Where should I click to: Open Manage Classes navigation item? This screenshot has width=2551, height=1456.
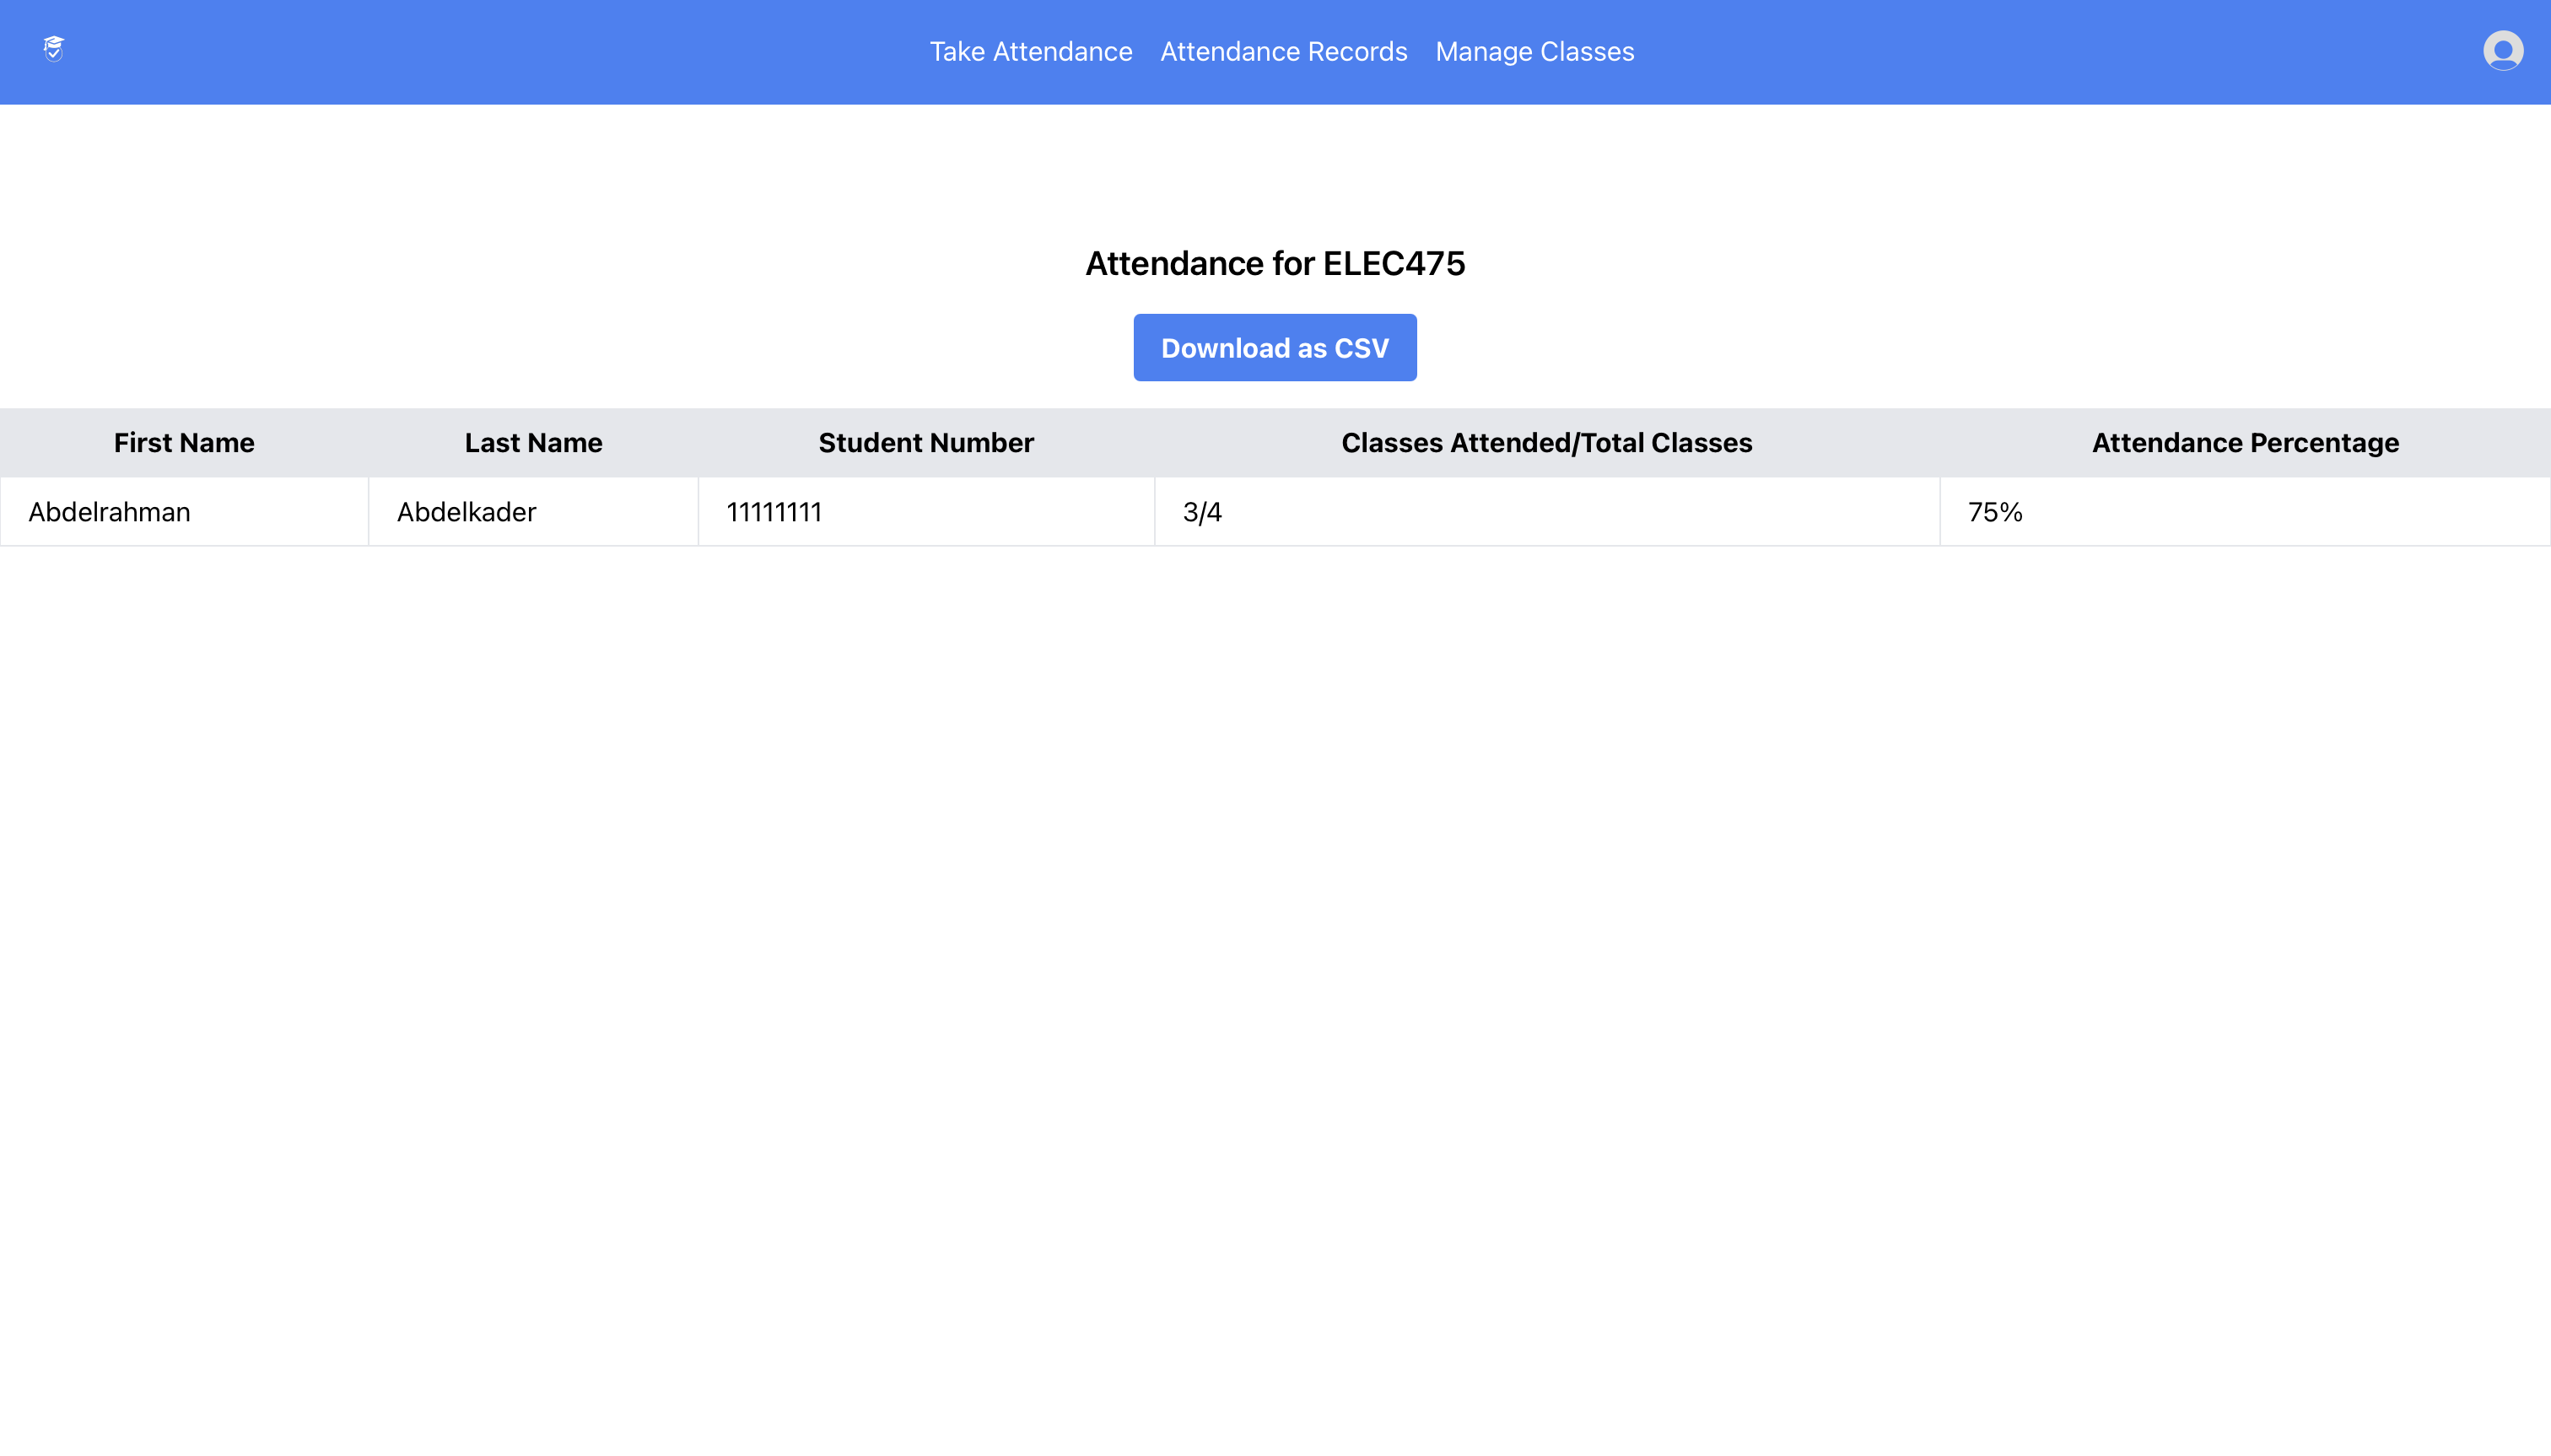coord(1534,51)
